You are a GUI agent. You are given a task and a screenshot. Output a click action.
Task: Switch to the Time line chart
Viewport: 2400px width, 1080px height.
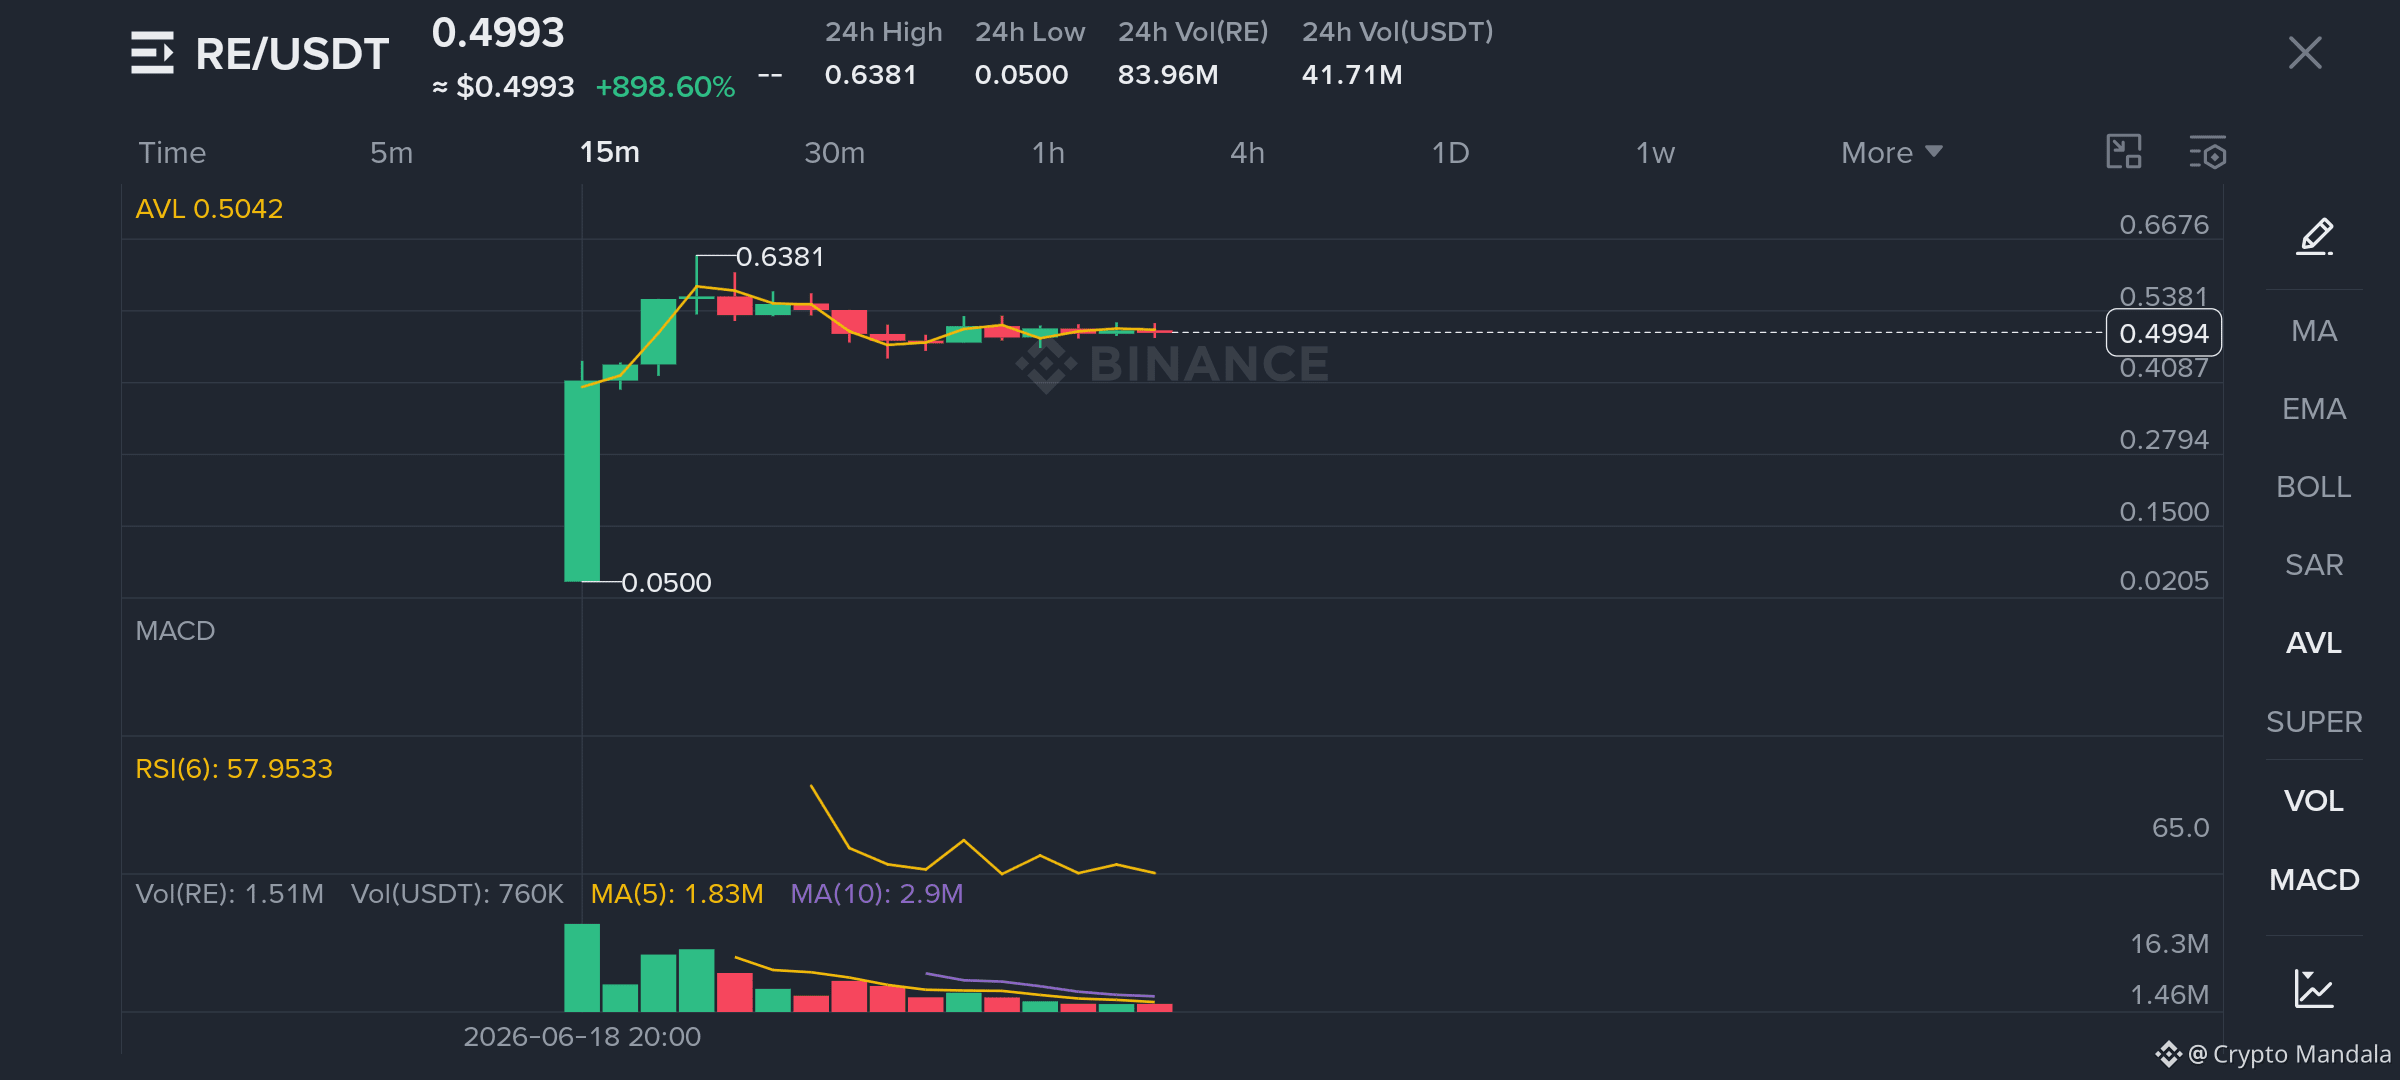(x=172, y=153)
